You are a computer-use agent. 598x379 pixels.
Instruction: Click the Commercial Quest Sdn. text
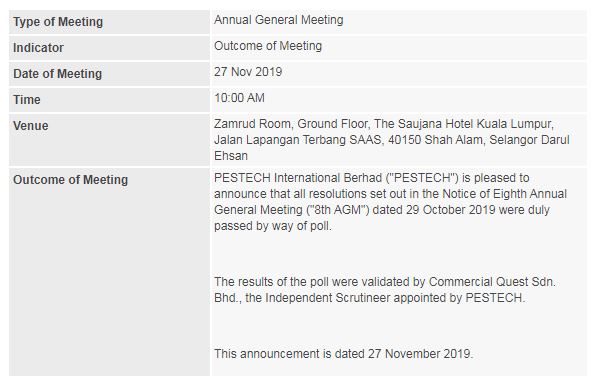coord(492,282)
